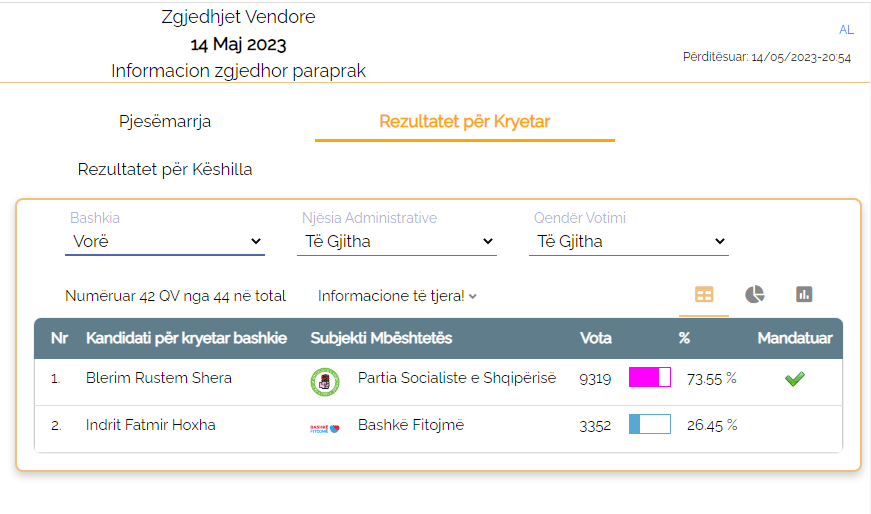Expand Informacione të tjera section
The height and width of the screenshot is (514, 871).
click(x=397, y=296)
